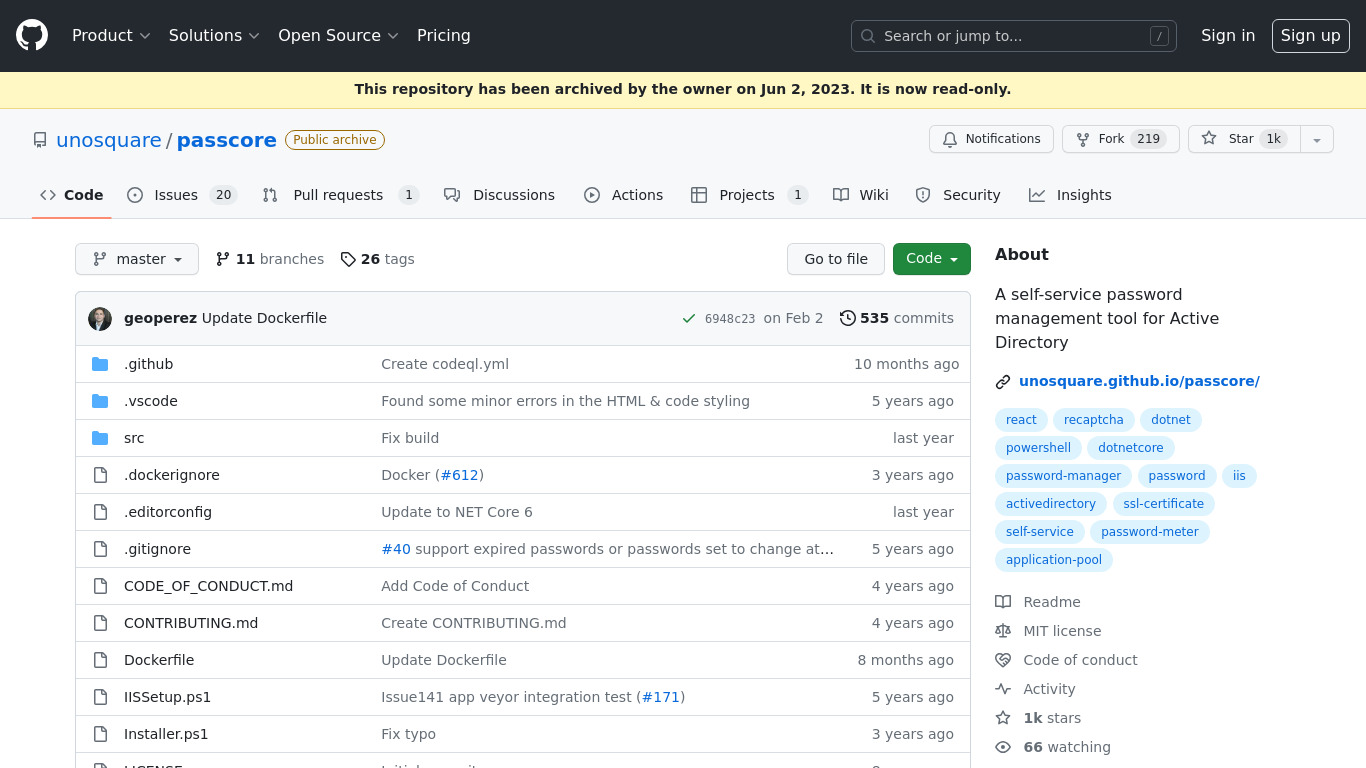The image size is (1366, 768).
Task: Click the star icon beside 1k stars
Action: [1003, 718]
